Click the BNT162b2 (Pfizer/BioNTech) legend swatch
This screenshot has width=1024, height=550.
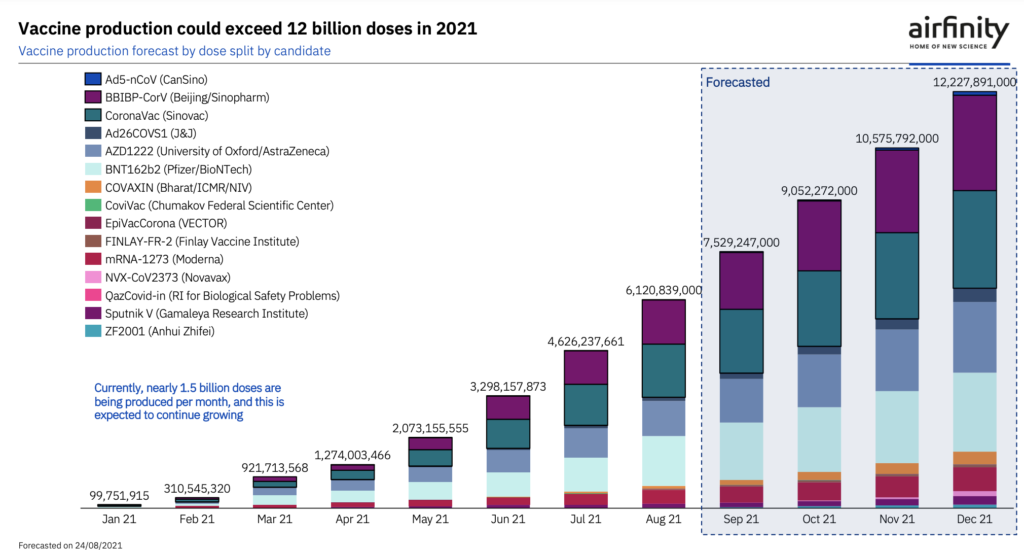tap(93, 169)
